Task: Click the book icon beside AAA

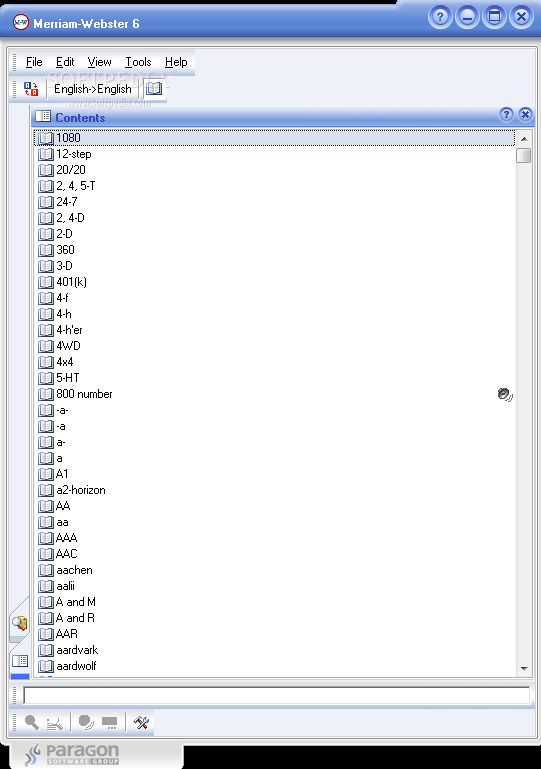Action: pos(46,538)
